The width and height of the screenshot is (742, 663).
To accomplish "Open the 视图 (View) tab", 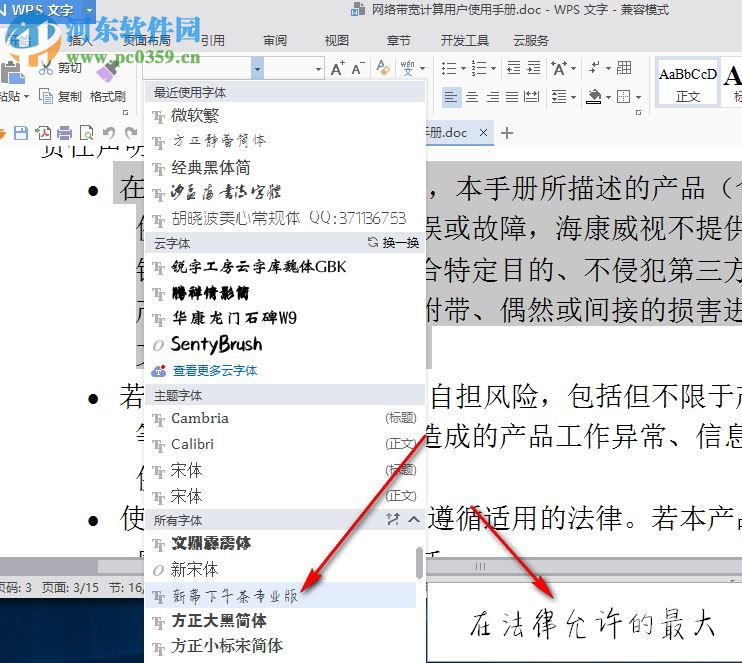I will 336,41.
